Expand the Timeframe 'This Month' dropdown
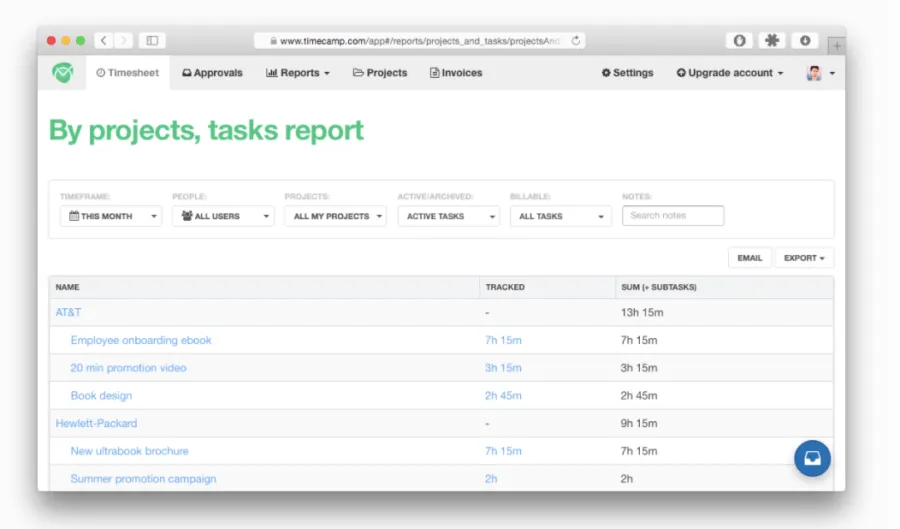Viewport: 900px width, 529px height. pos(110,216)
